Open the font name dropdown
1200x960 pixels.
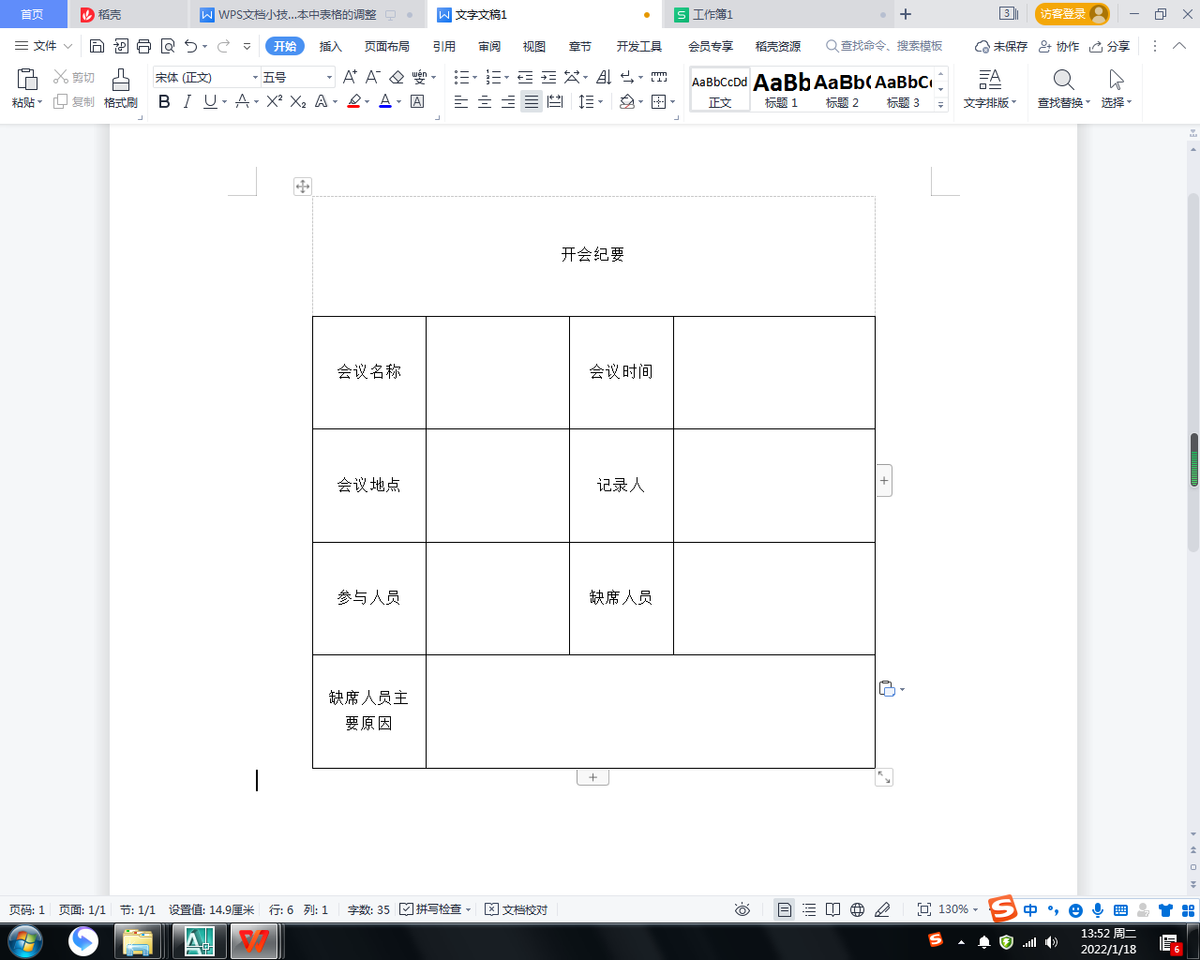[255, 77]
